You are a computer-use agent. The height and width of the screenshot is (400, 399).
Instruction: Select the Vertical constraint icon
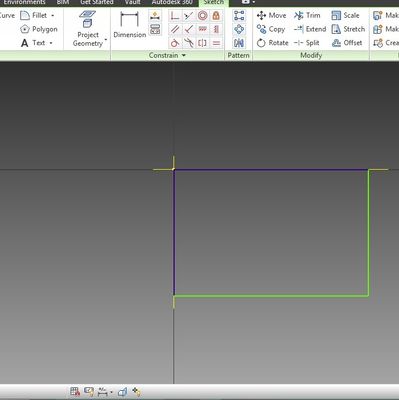(x=216, y=29)
